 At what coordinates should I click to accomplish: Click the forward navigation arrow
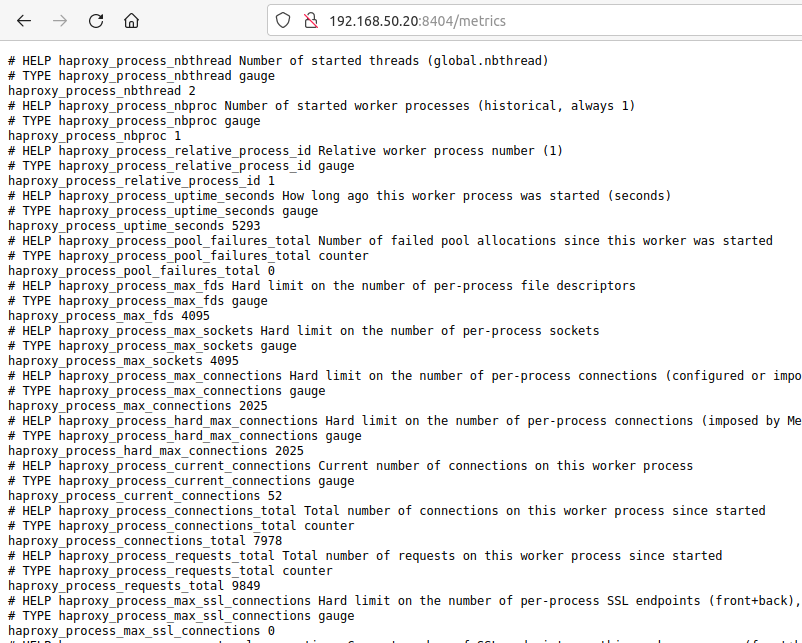pyautogui.click(x=60, y=21)
